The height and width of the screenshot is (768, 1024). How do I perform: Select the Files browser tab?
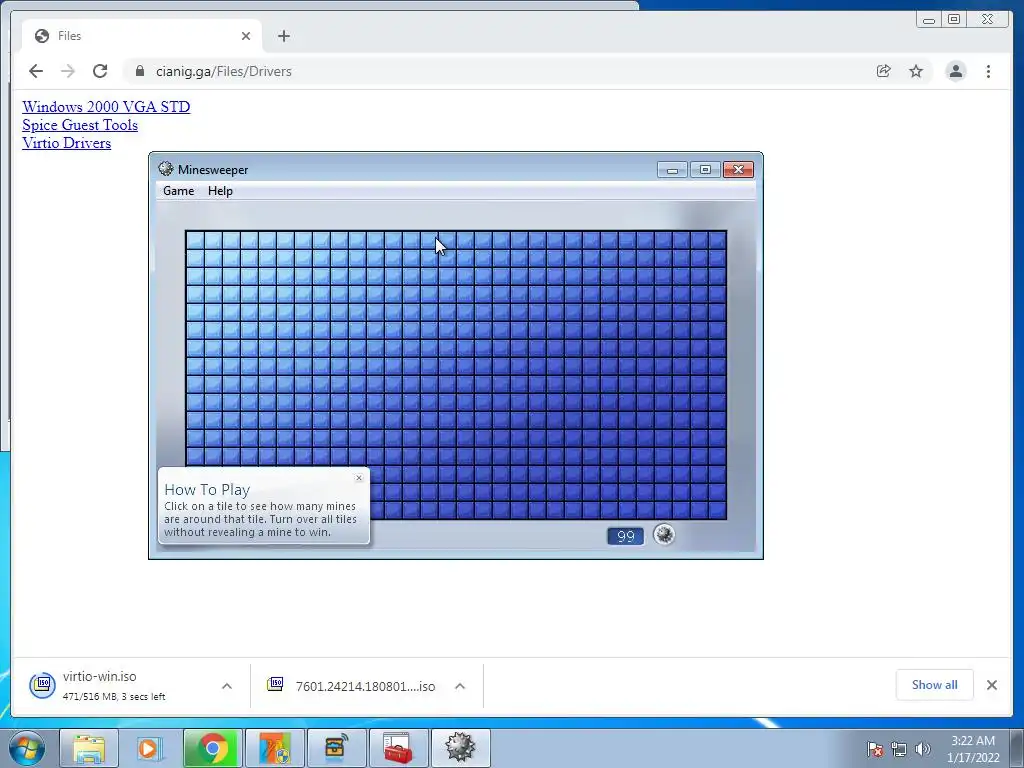pyautogui.click(x=142, y=36)
